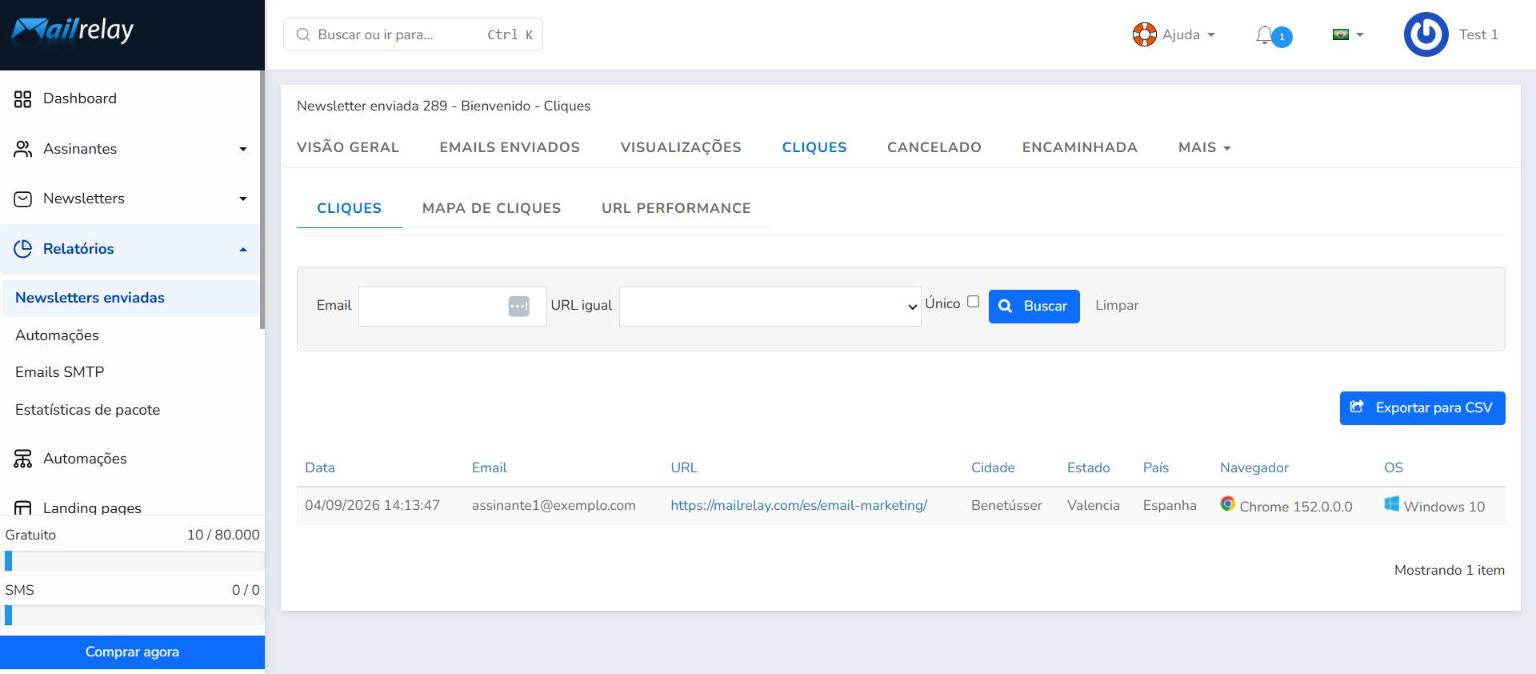Click the Newsletter enviada 289 breadcrumb title
The height and width of the screenshot is (674, 1536).
444,106
